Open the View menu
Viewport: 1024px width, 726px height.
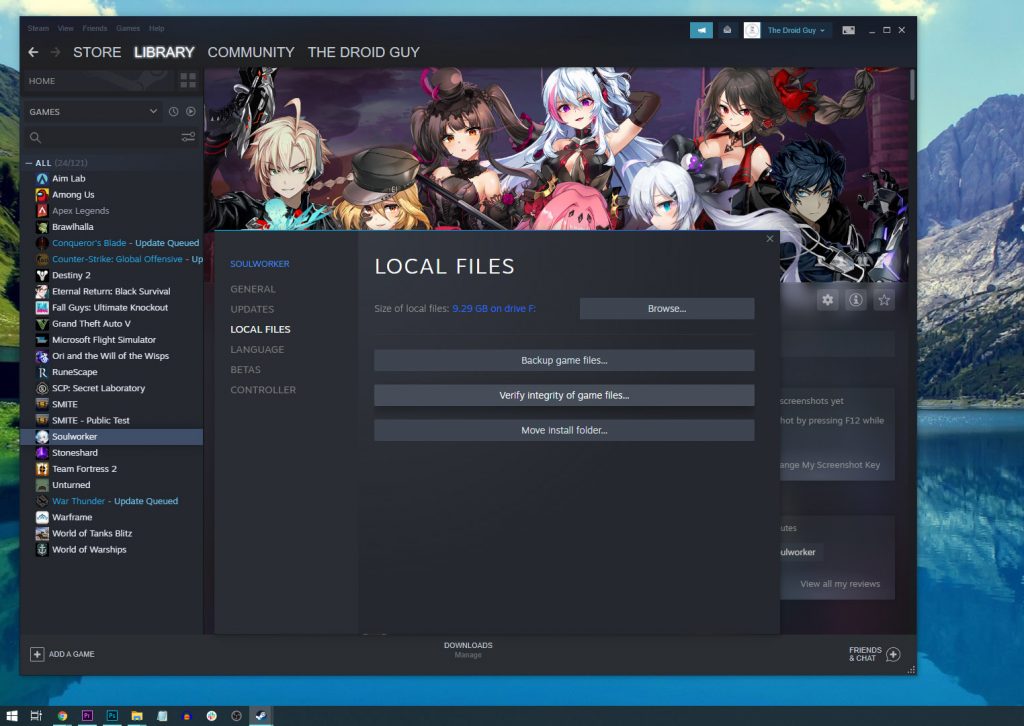click(65, 28)
